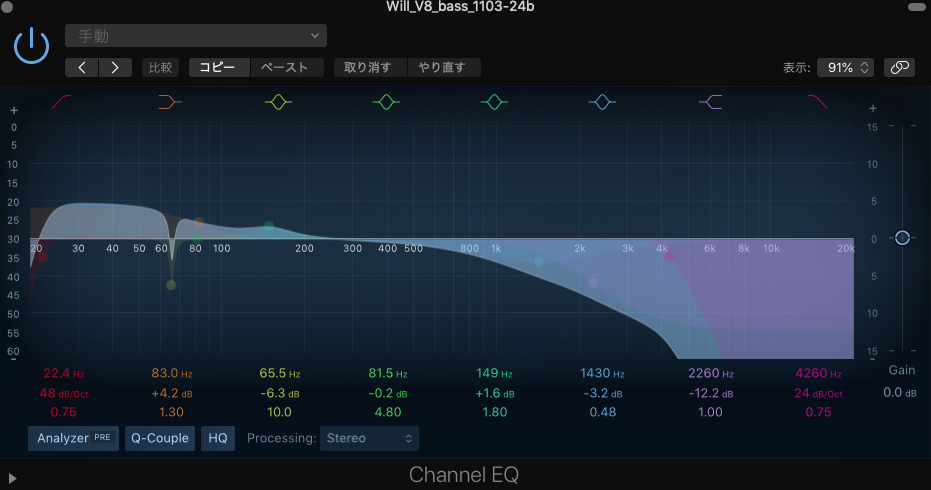
Task: Click the コピー copy button
Action: coord(219,68)
